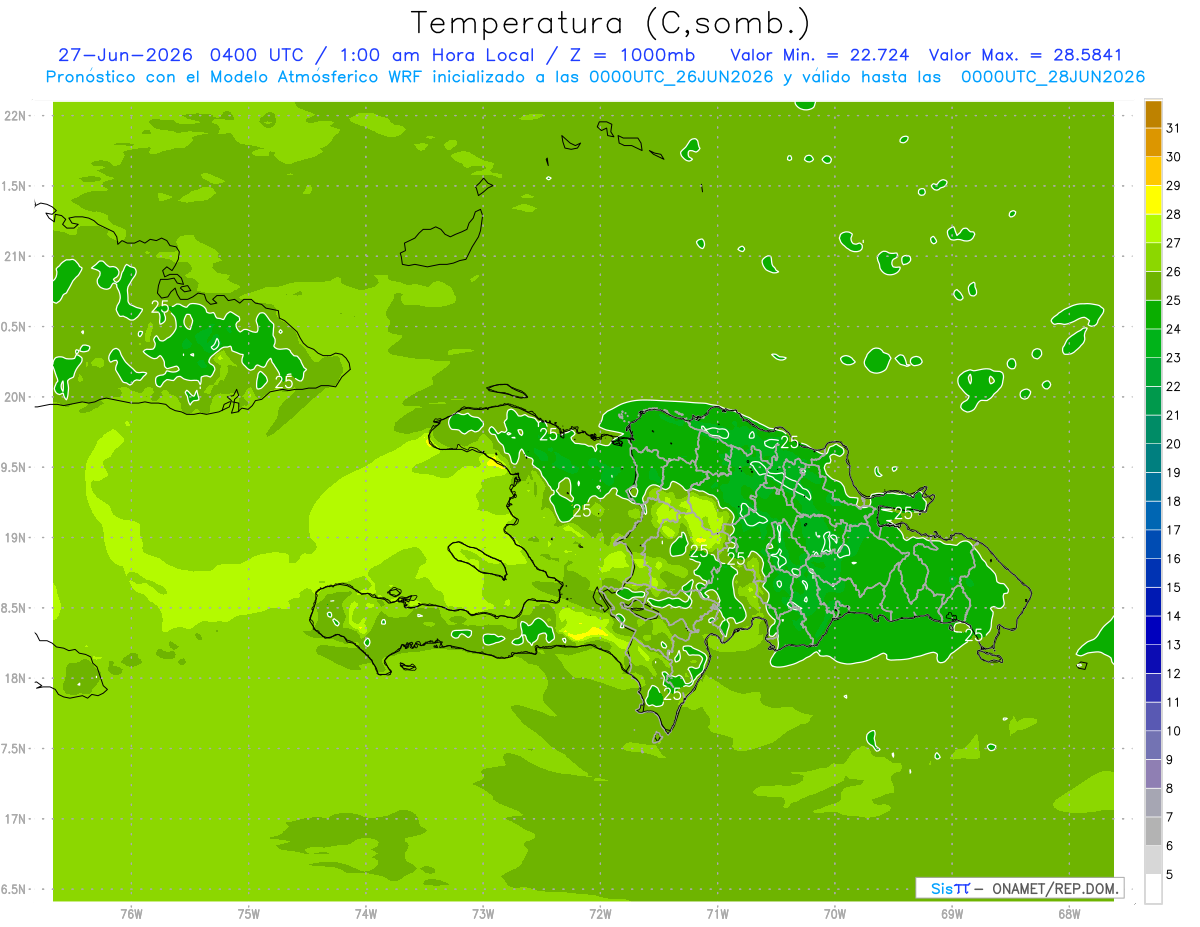This screenshot has height=927, width=1200.
Task: Click the "74W" longitude label
Action: point(366,914)
